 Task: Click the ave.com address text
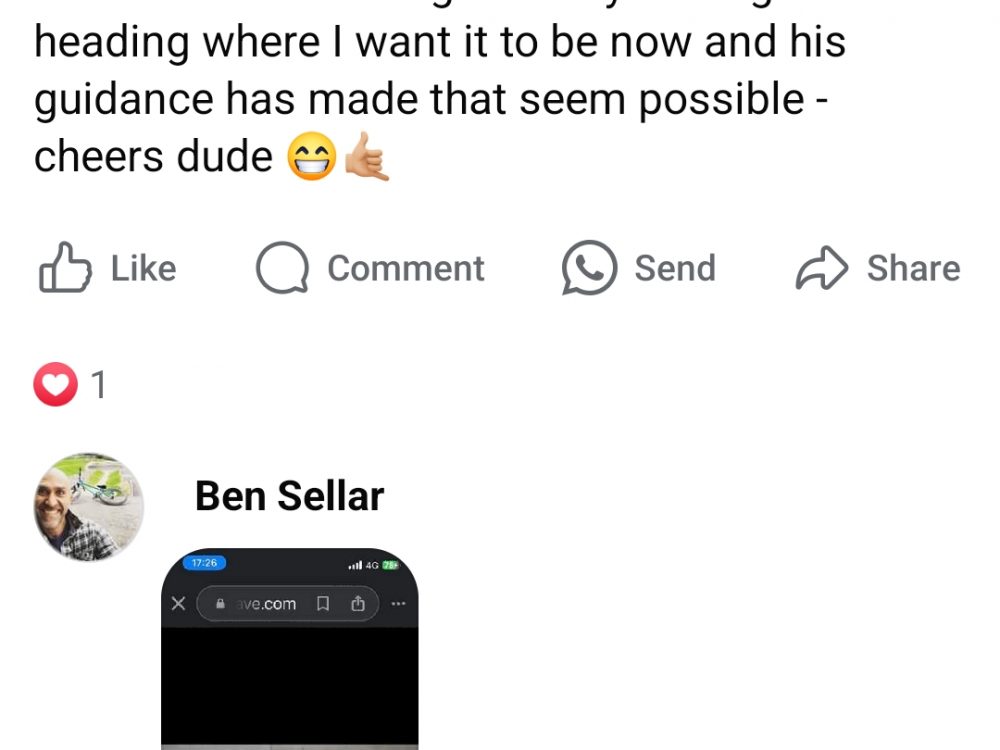(x=265, y=604)
